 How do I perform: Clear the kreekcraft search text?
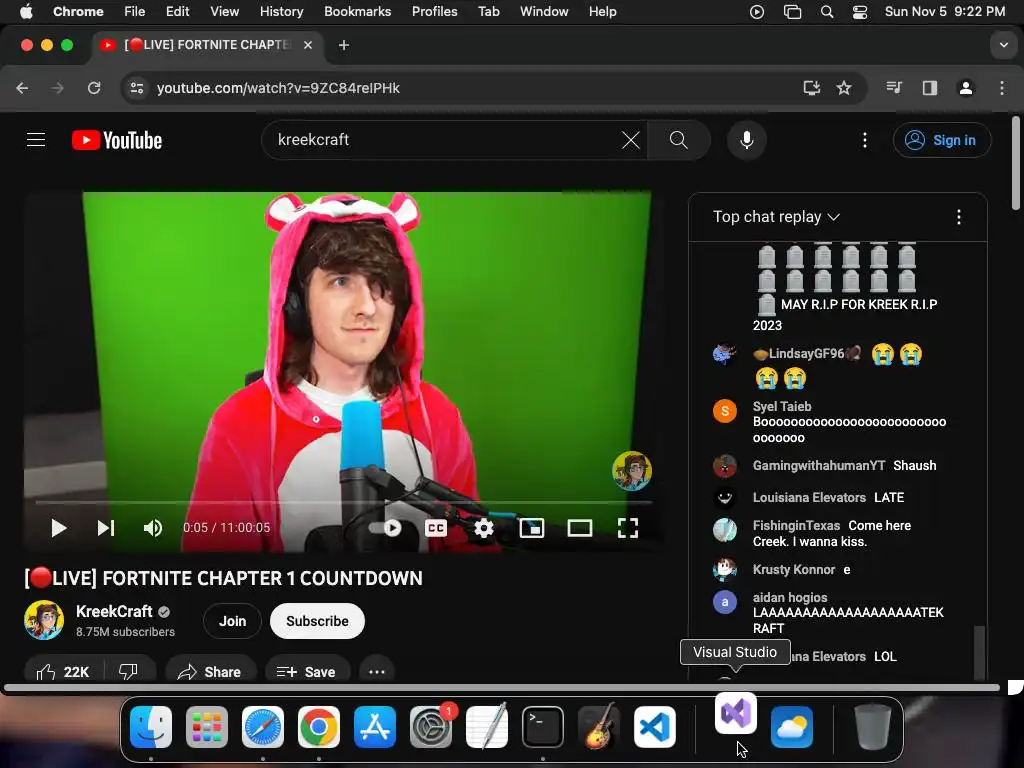pyautogui.click(x=630, y=140)
